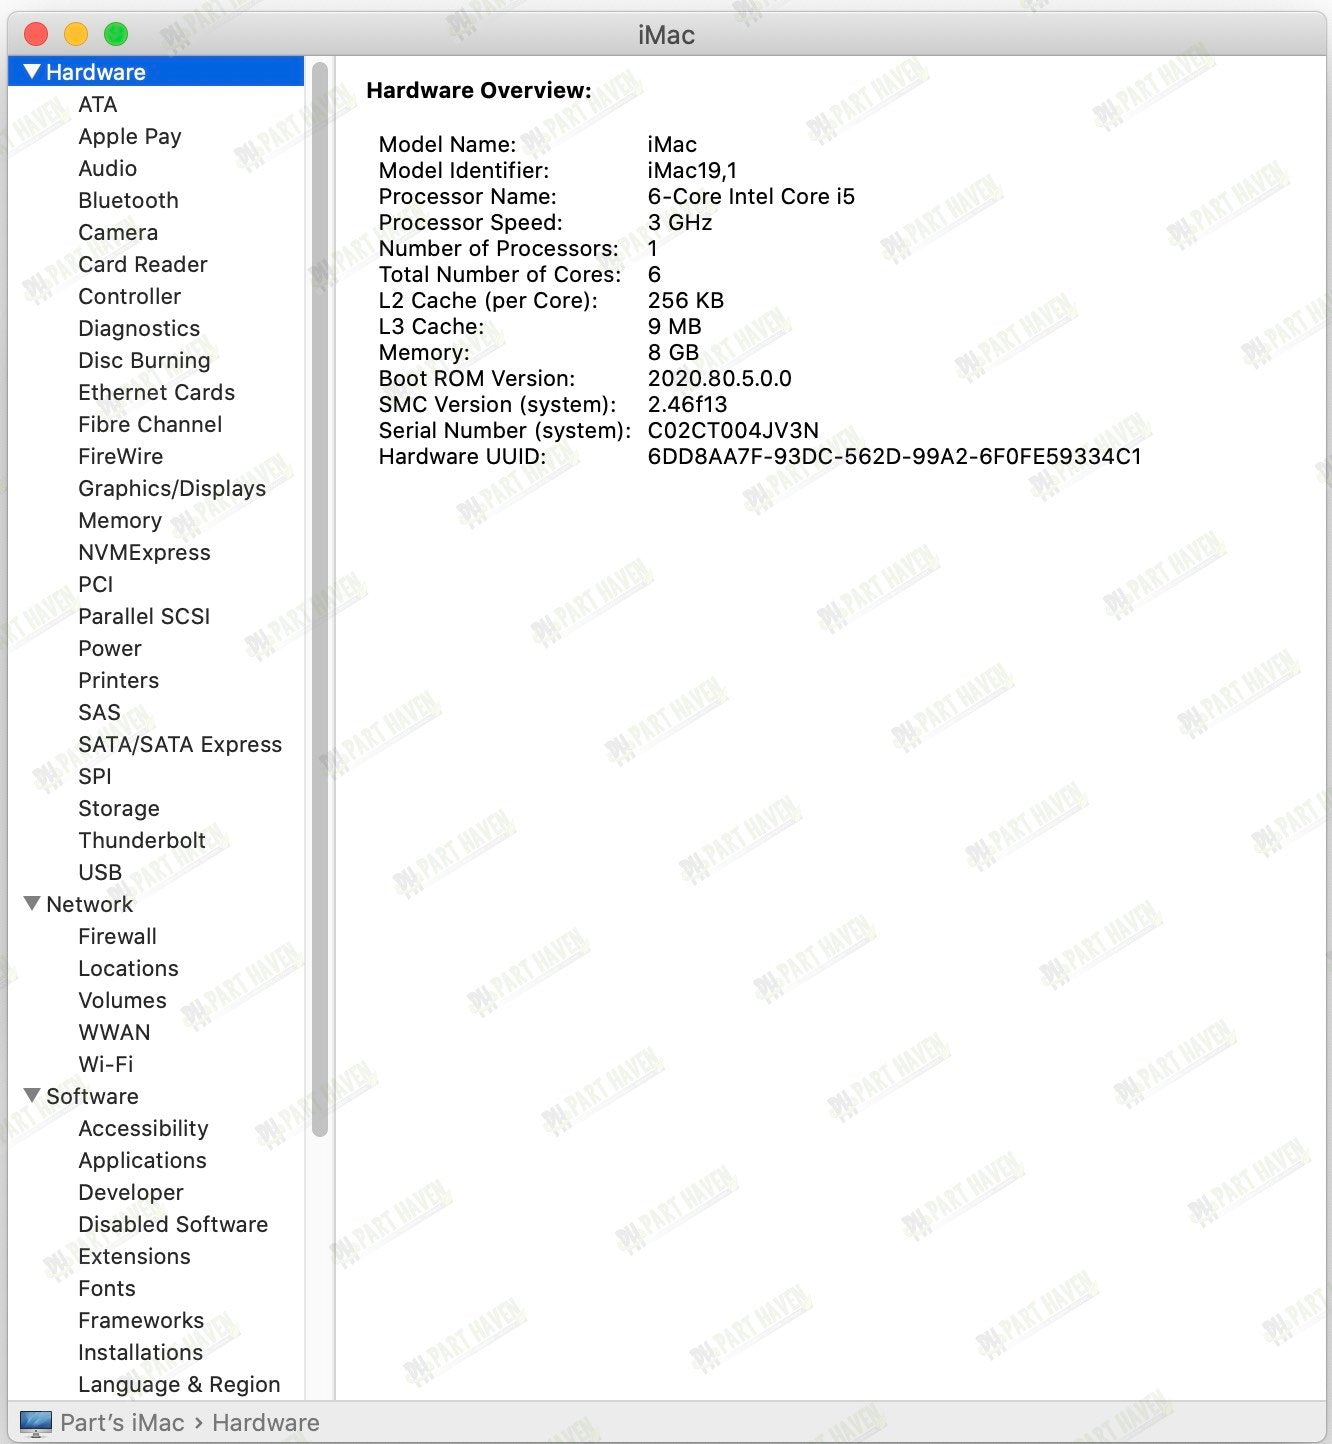This screenshot has width=1332, height=1444.
Task: Collapse the Software section triangle
Action: click(x=32, y=1096)
